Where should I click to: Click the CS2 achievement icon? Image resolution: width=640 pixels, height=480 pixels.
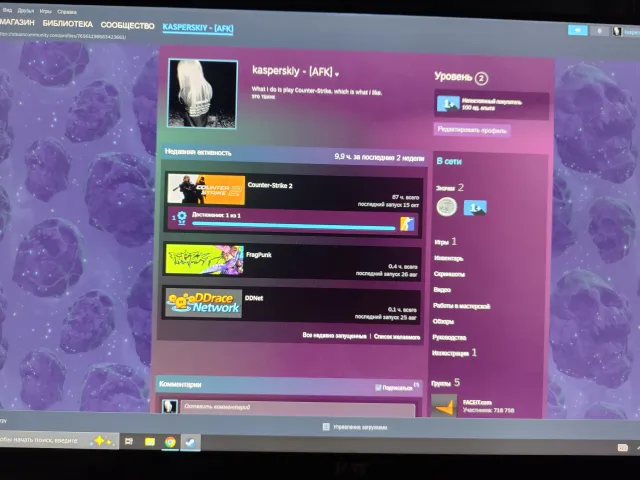407,224
